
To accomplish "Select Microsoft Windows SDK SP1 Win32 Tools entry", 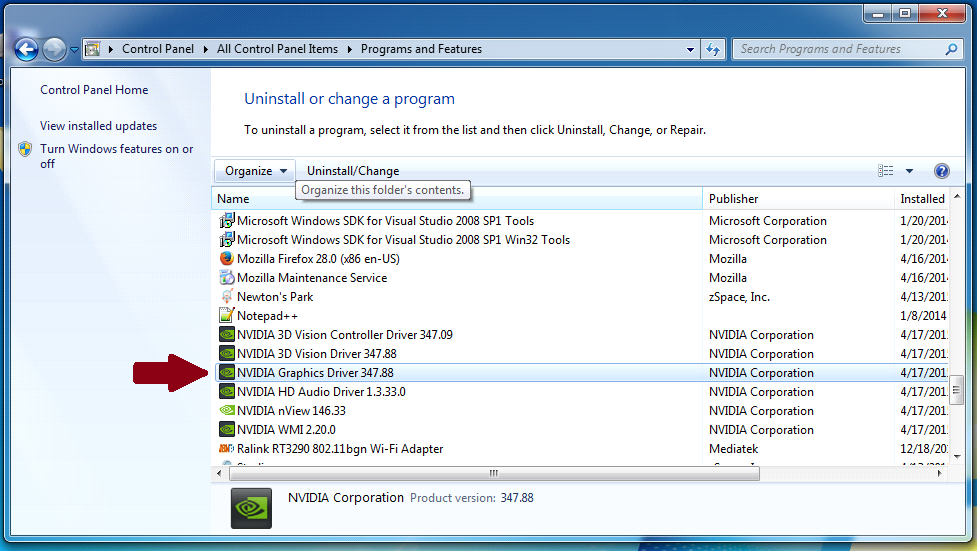I will (403, 239).
